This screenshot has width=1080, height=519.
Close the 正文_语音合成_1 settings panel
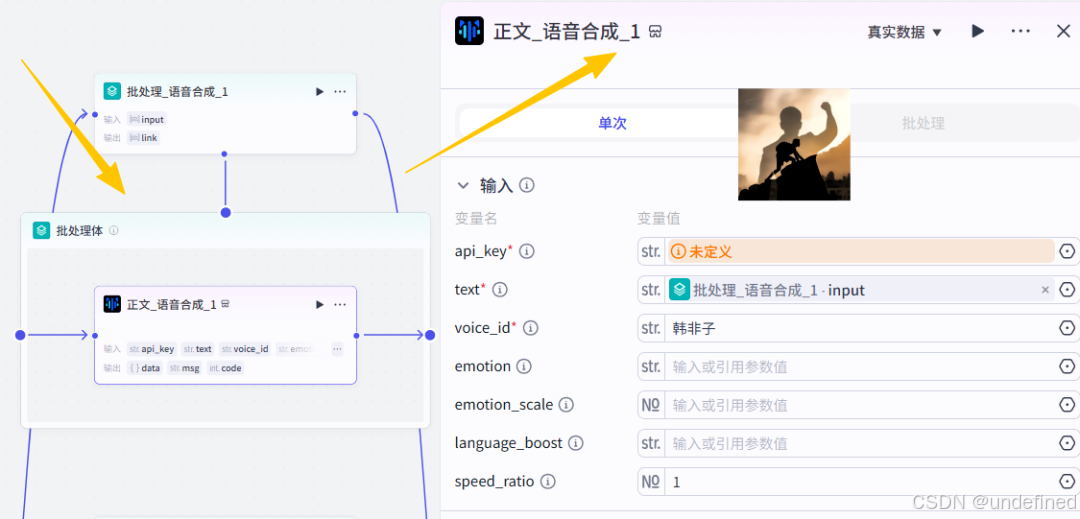(1063, 31)
